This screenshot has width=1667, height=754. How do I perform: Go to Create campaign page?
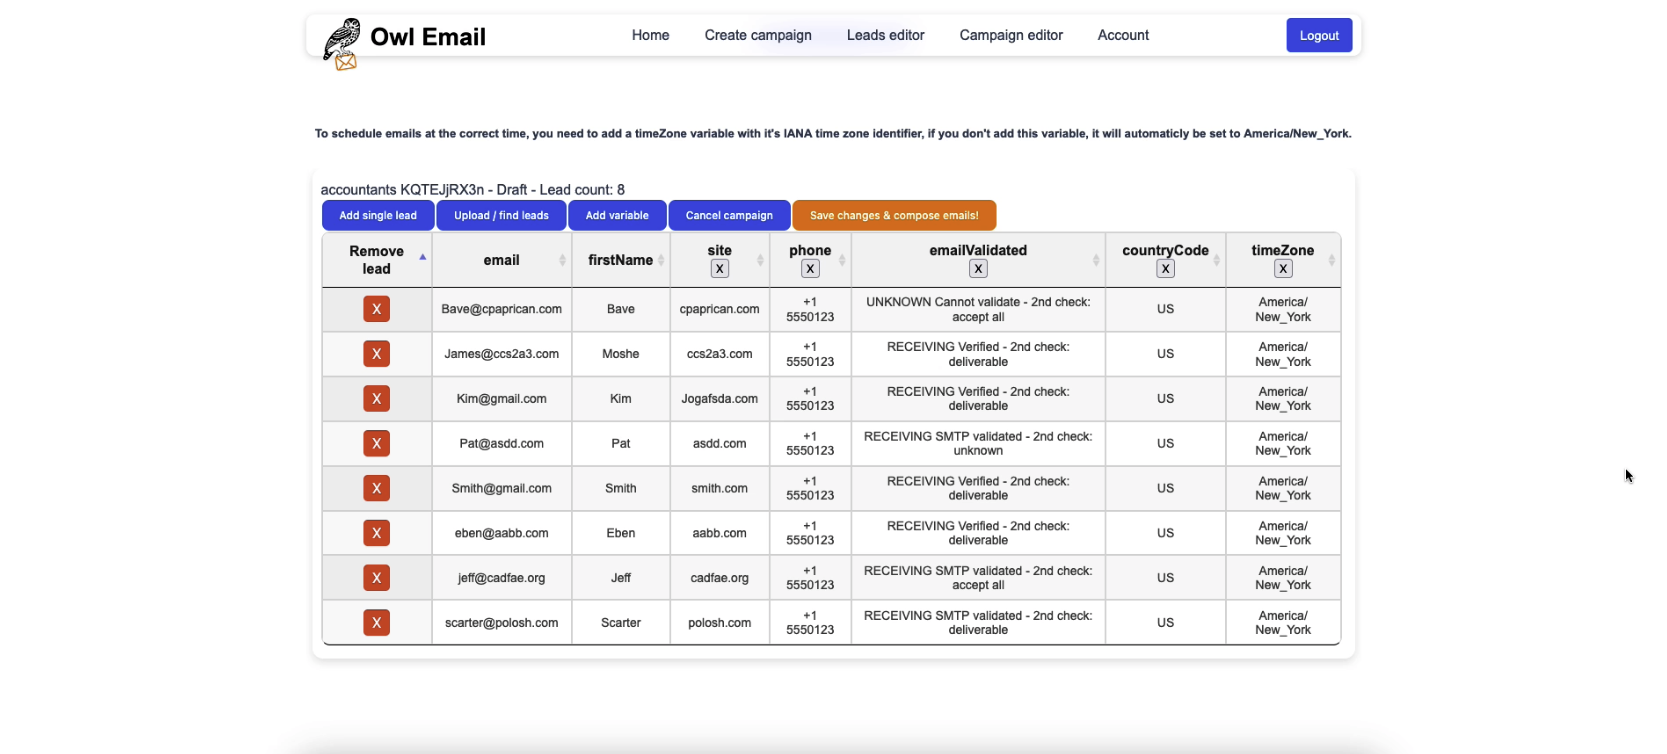tap(758, 35)
